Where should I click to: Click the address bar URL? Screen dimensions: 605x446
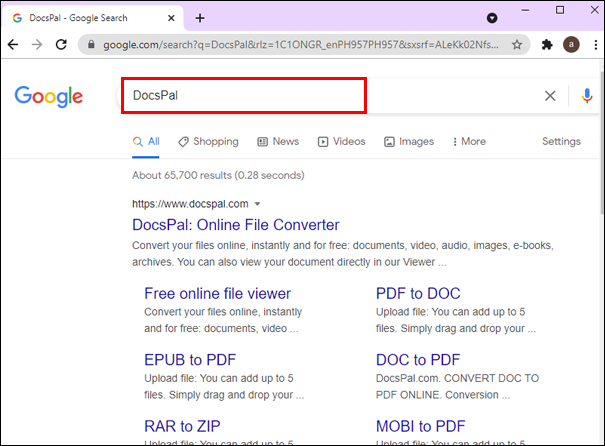coord(301,45)
